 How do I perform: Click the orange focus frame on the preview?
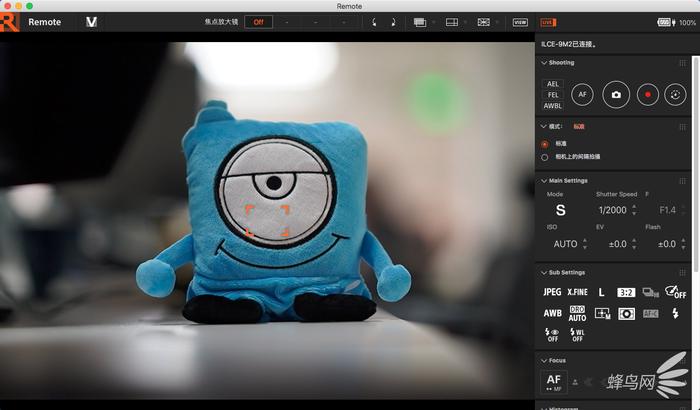tap(267, 220)
